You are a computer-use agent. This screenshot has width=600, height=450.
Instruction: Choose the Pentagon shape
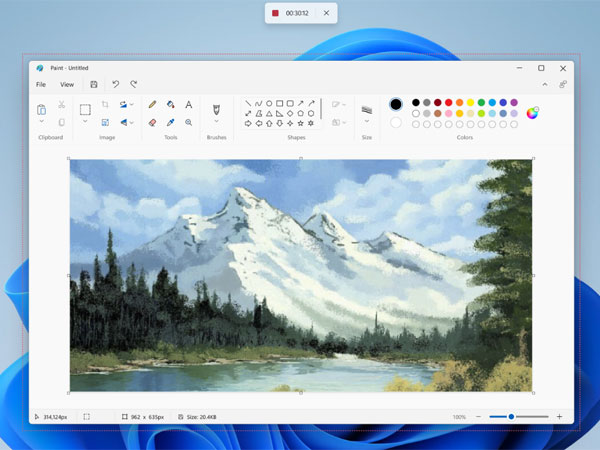pyautogui.click(x=301, y=113)
